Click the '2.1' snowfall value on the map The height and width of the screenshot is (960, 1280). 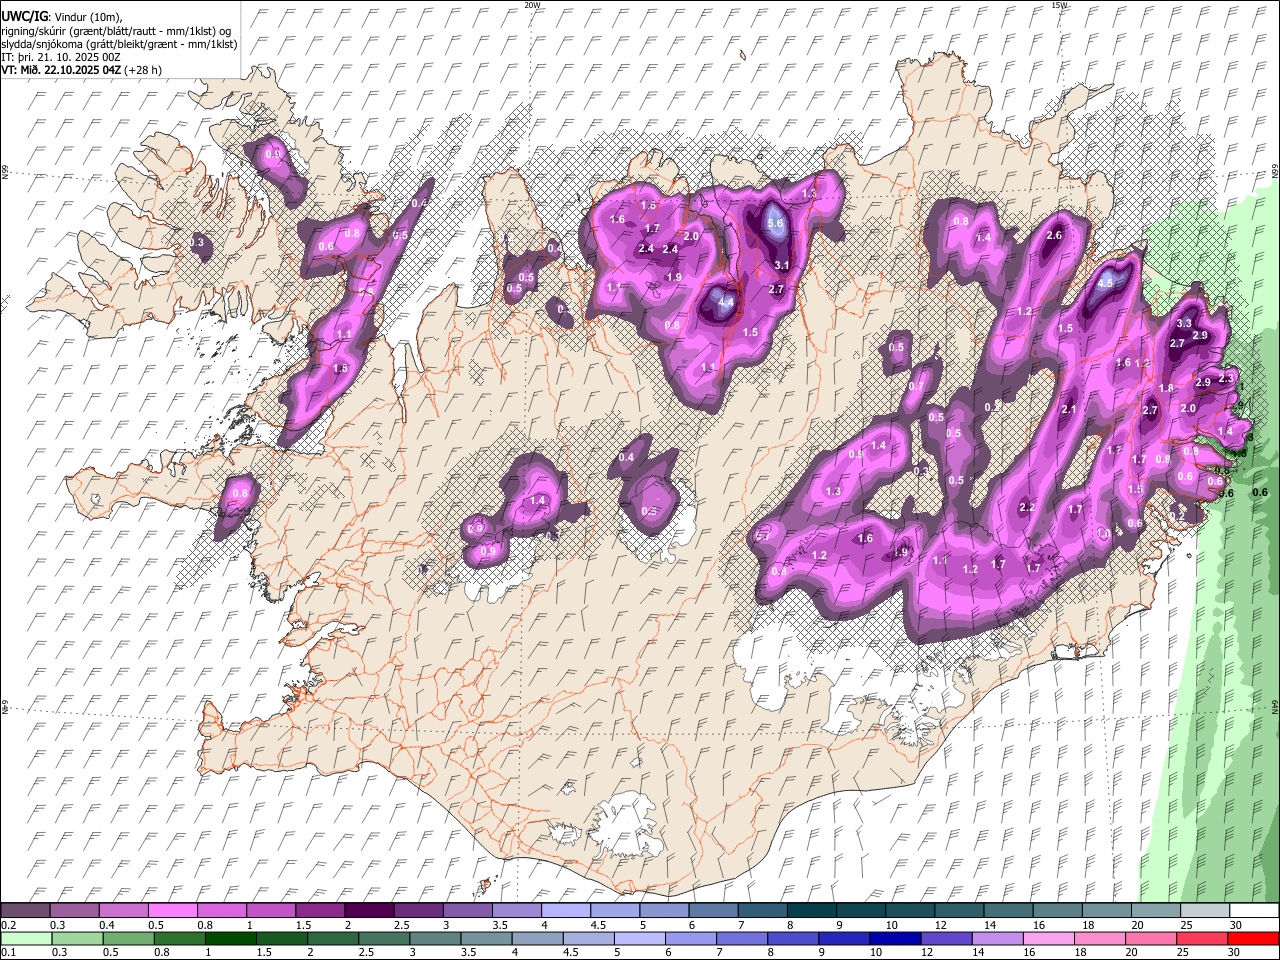pos(1068,409)
